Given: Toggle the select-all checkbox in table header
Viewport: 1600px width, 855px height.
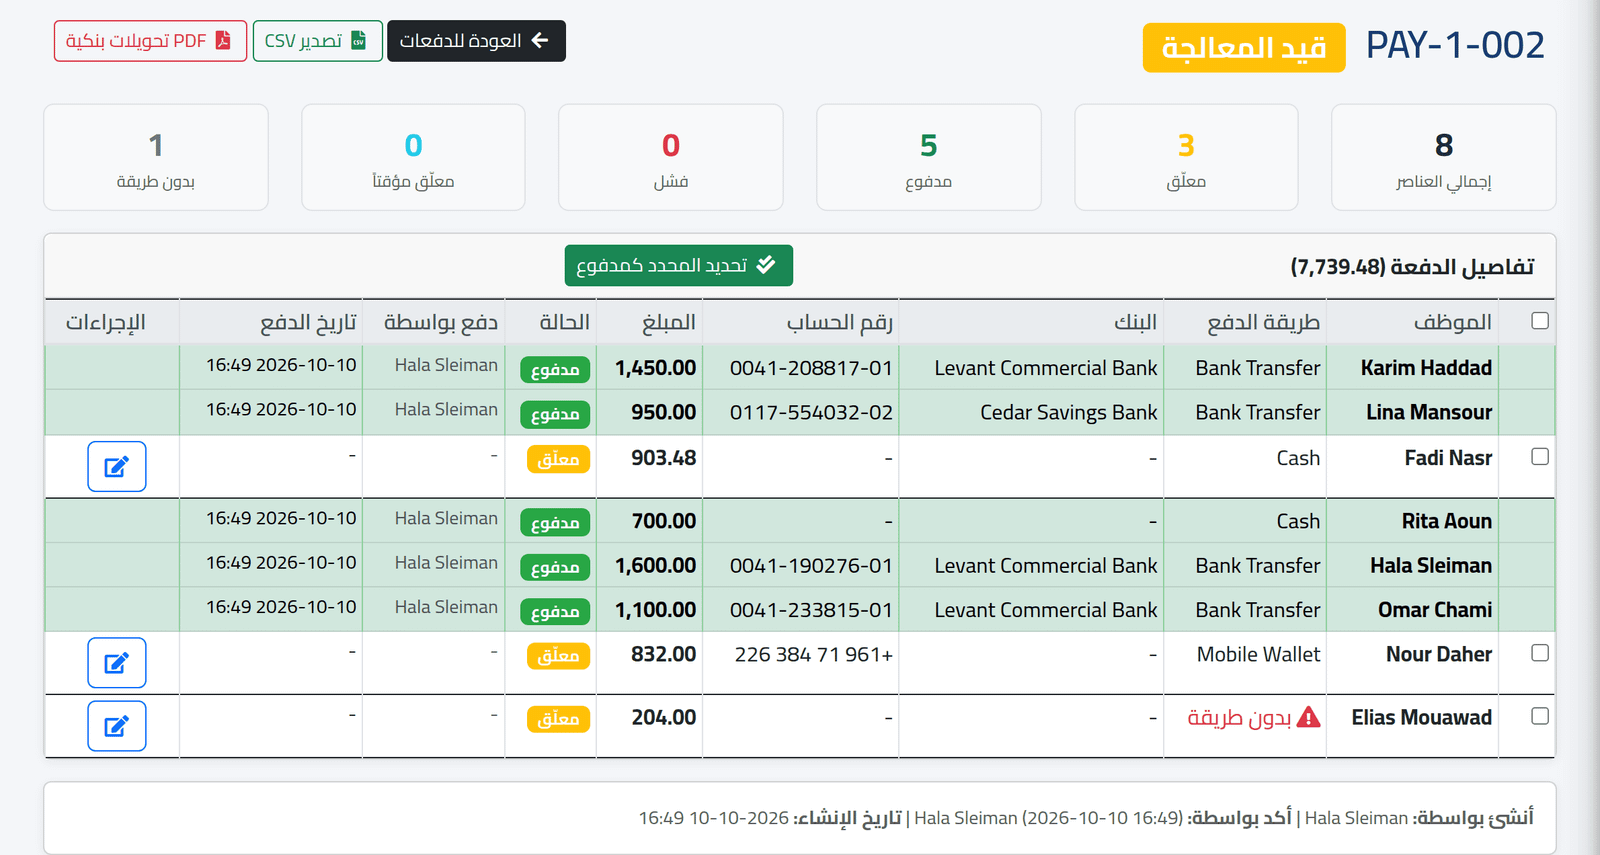Looking at the screenshot, I should 1540,321.
